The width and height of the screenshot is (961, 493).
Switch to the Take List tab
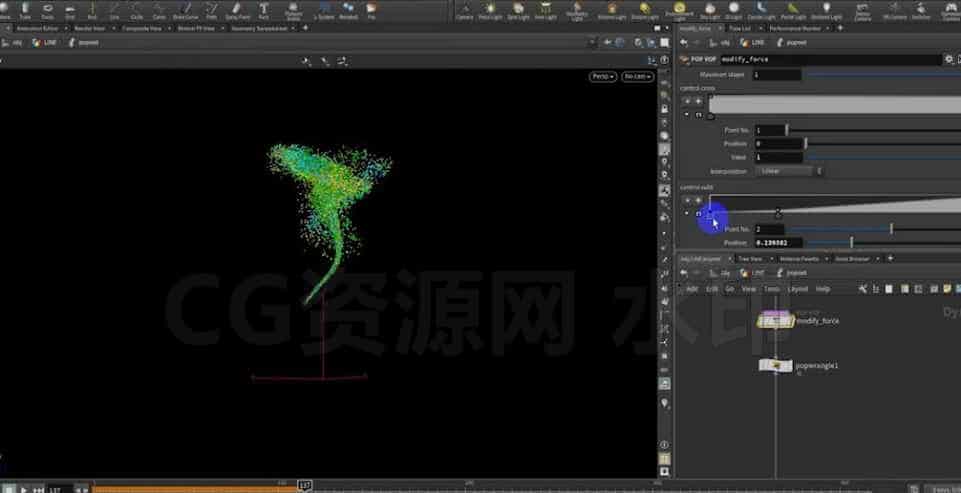click(740, 28)
